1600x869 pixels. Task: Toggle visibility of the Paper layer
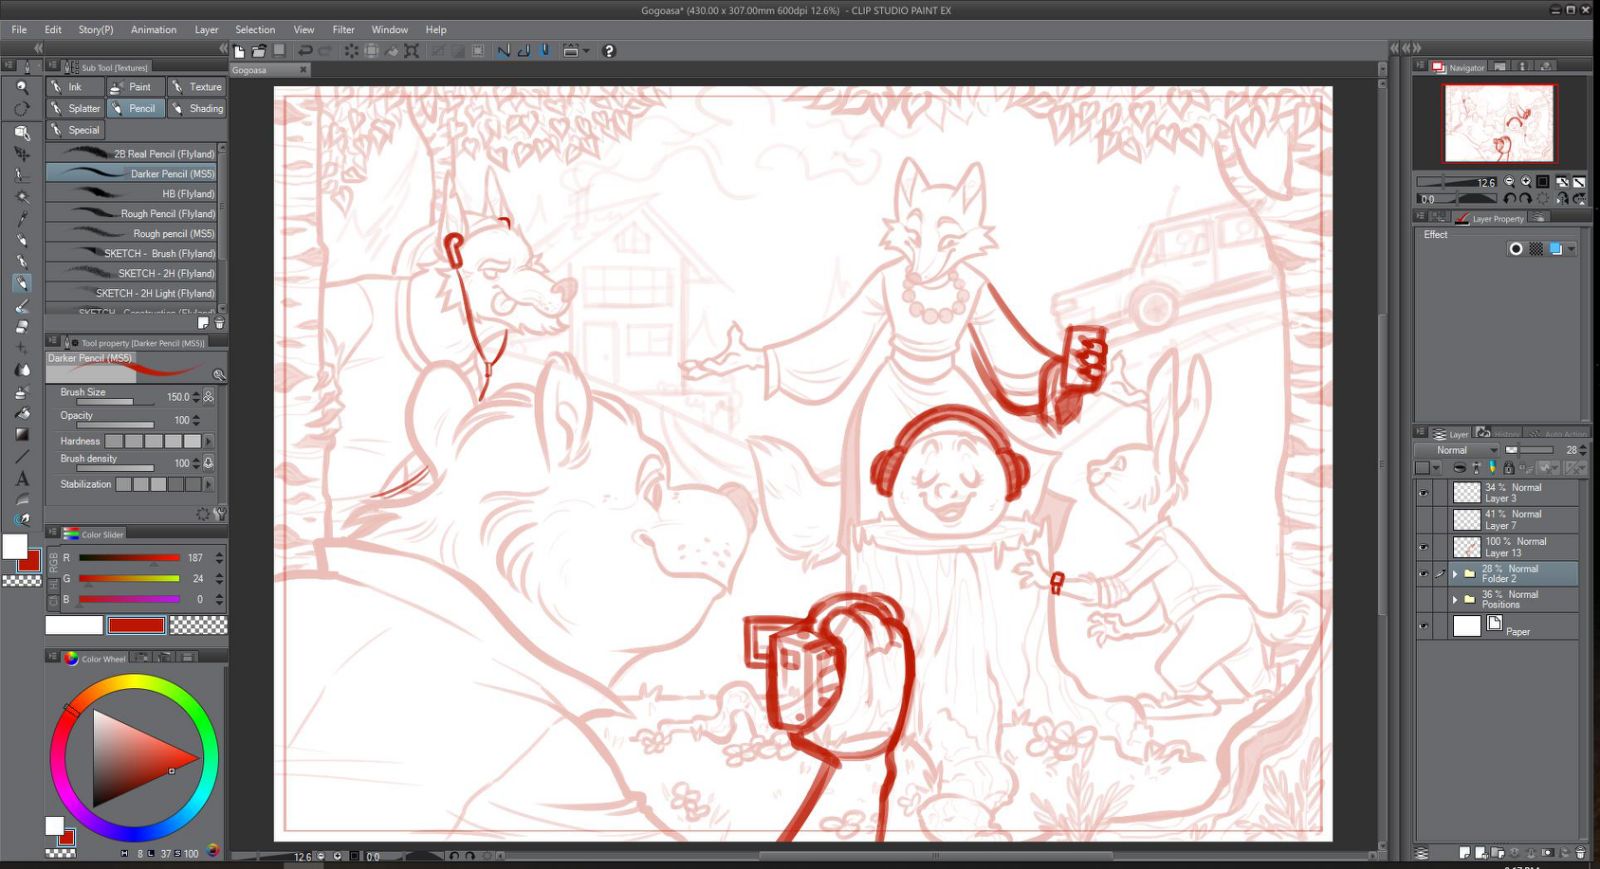point(1424,626)
